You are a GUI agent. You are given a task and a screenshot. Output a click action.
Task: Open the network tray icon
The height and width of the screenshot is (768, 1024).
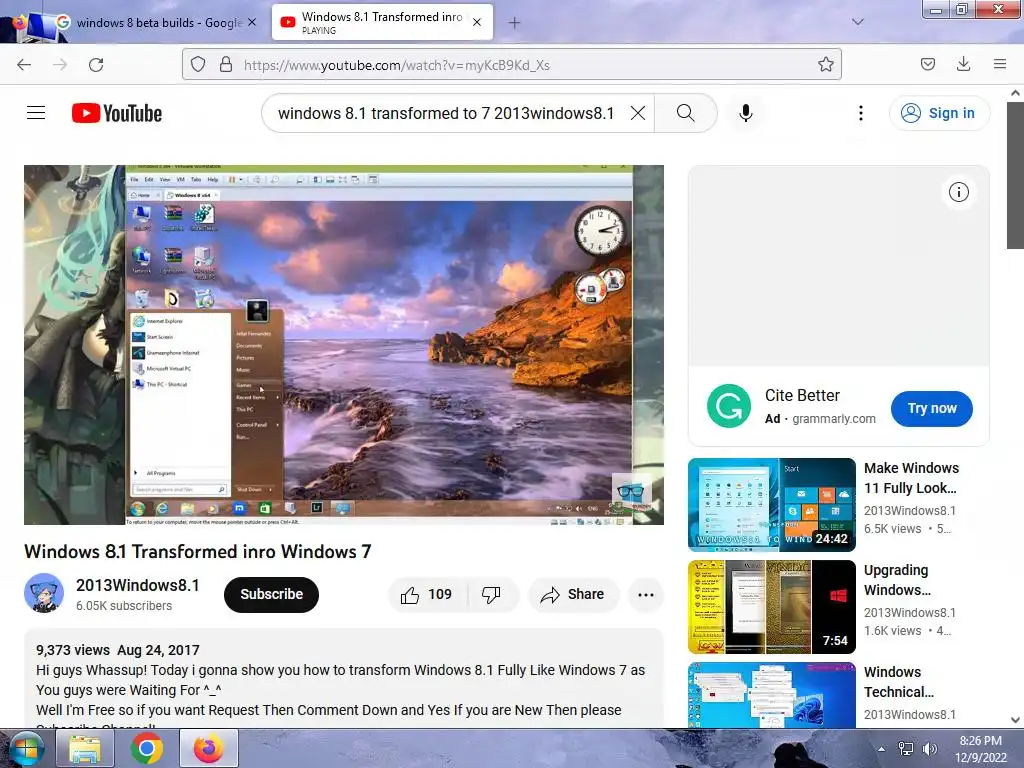pos(905,749)
